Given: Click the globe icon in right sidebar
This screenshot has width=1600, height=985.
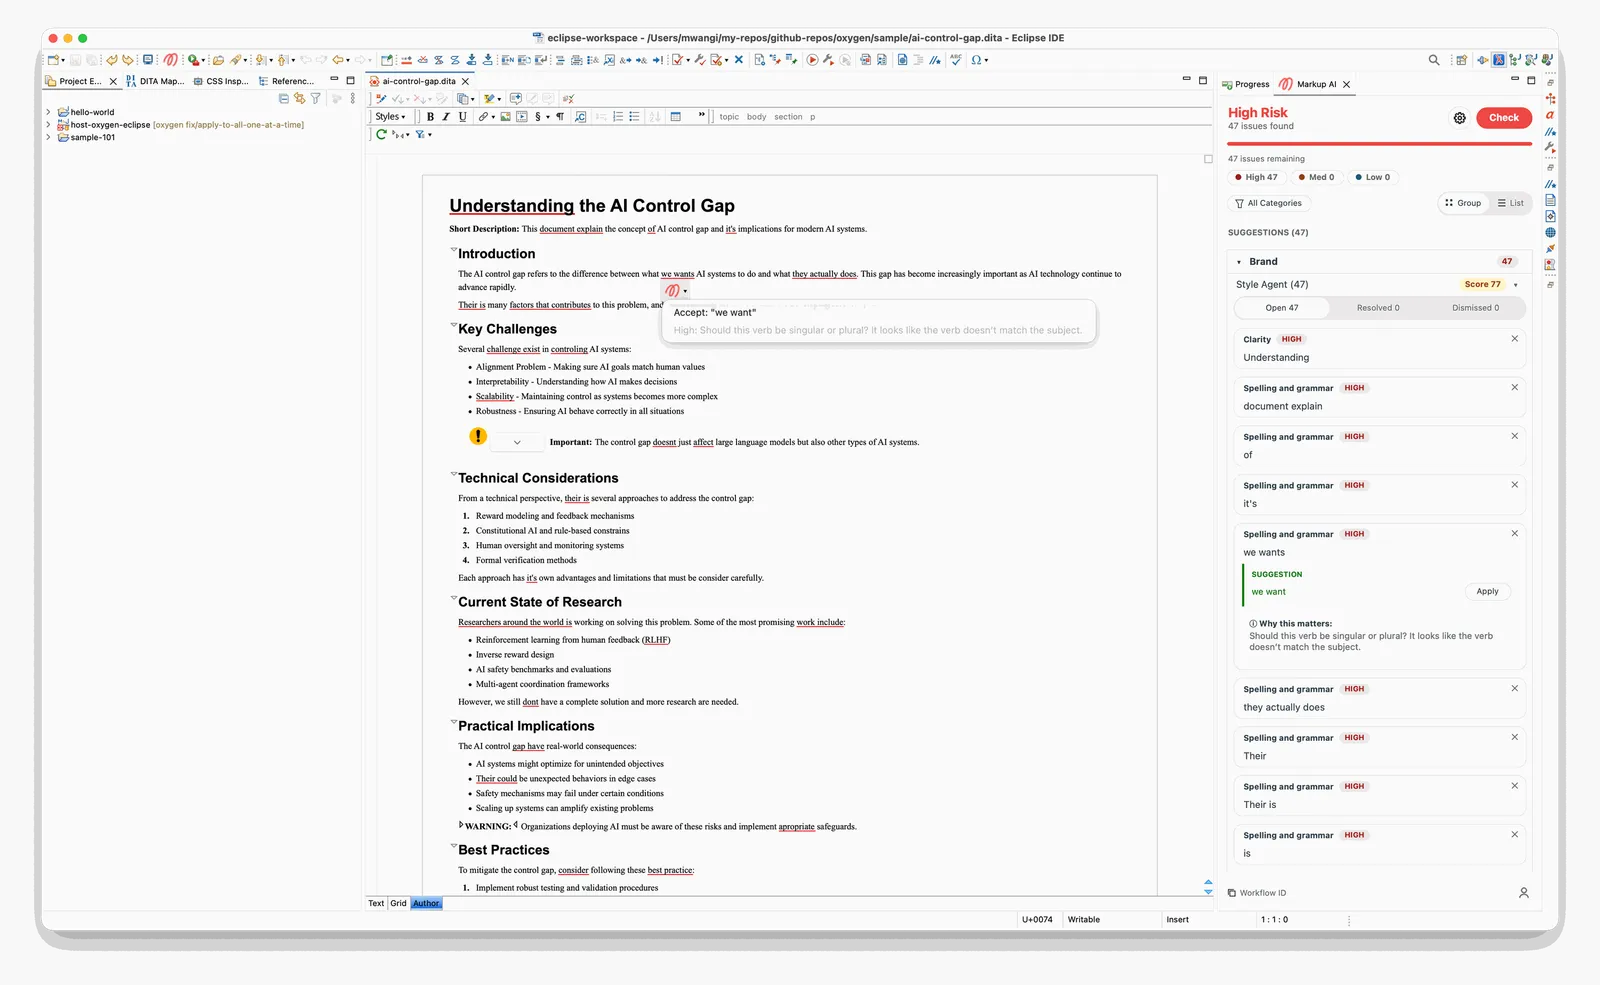Looking at the screenshot, I should pos(1550,232).
